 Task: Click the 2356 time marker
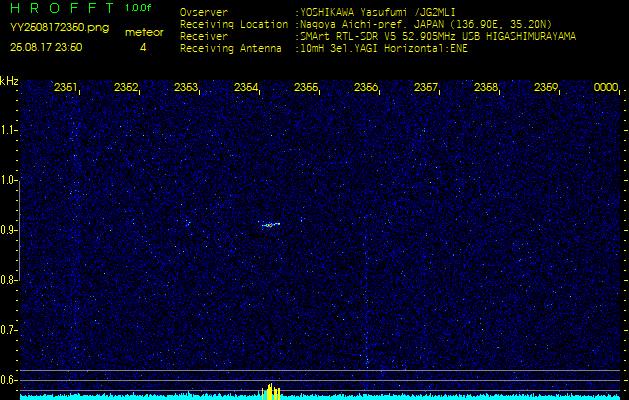366,87
